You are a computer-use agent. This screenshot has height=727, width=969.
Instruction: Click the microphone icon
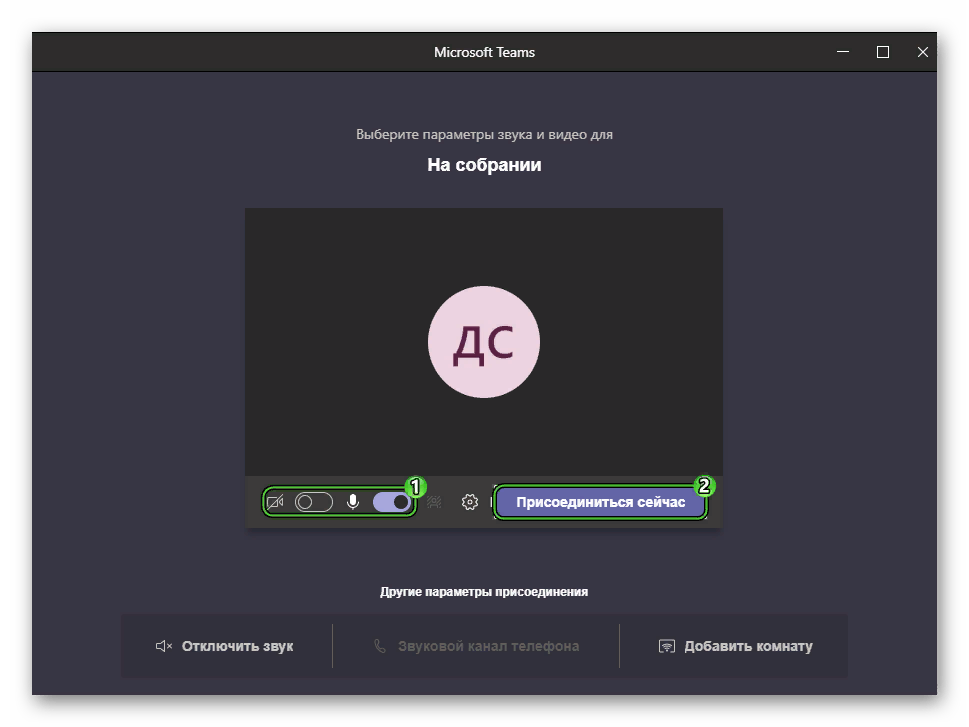click(353, 502)
